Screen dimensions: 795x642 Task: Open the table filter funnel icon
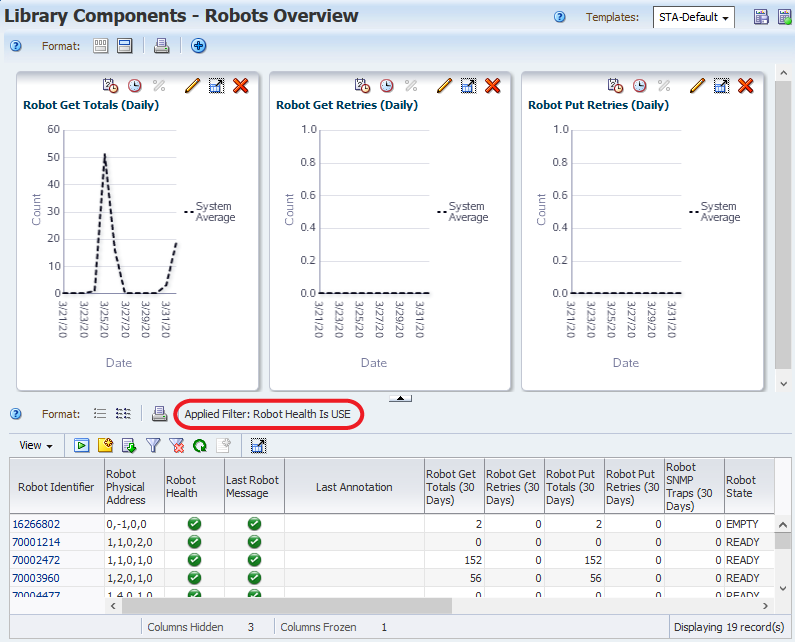tap(154, 445)
